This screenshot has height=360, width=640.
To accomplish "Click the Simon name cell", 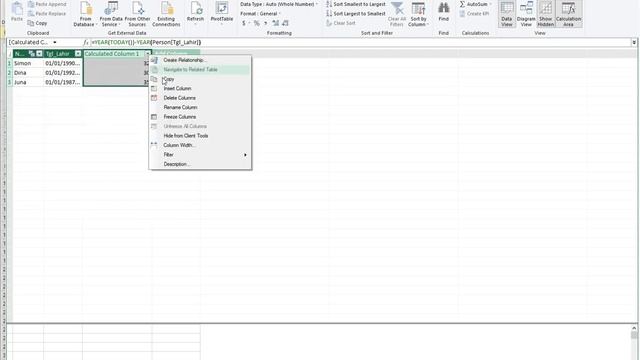I will pyautogui.click(x=28, y=63).
